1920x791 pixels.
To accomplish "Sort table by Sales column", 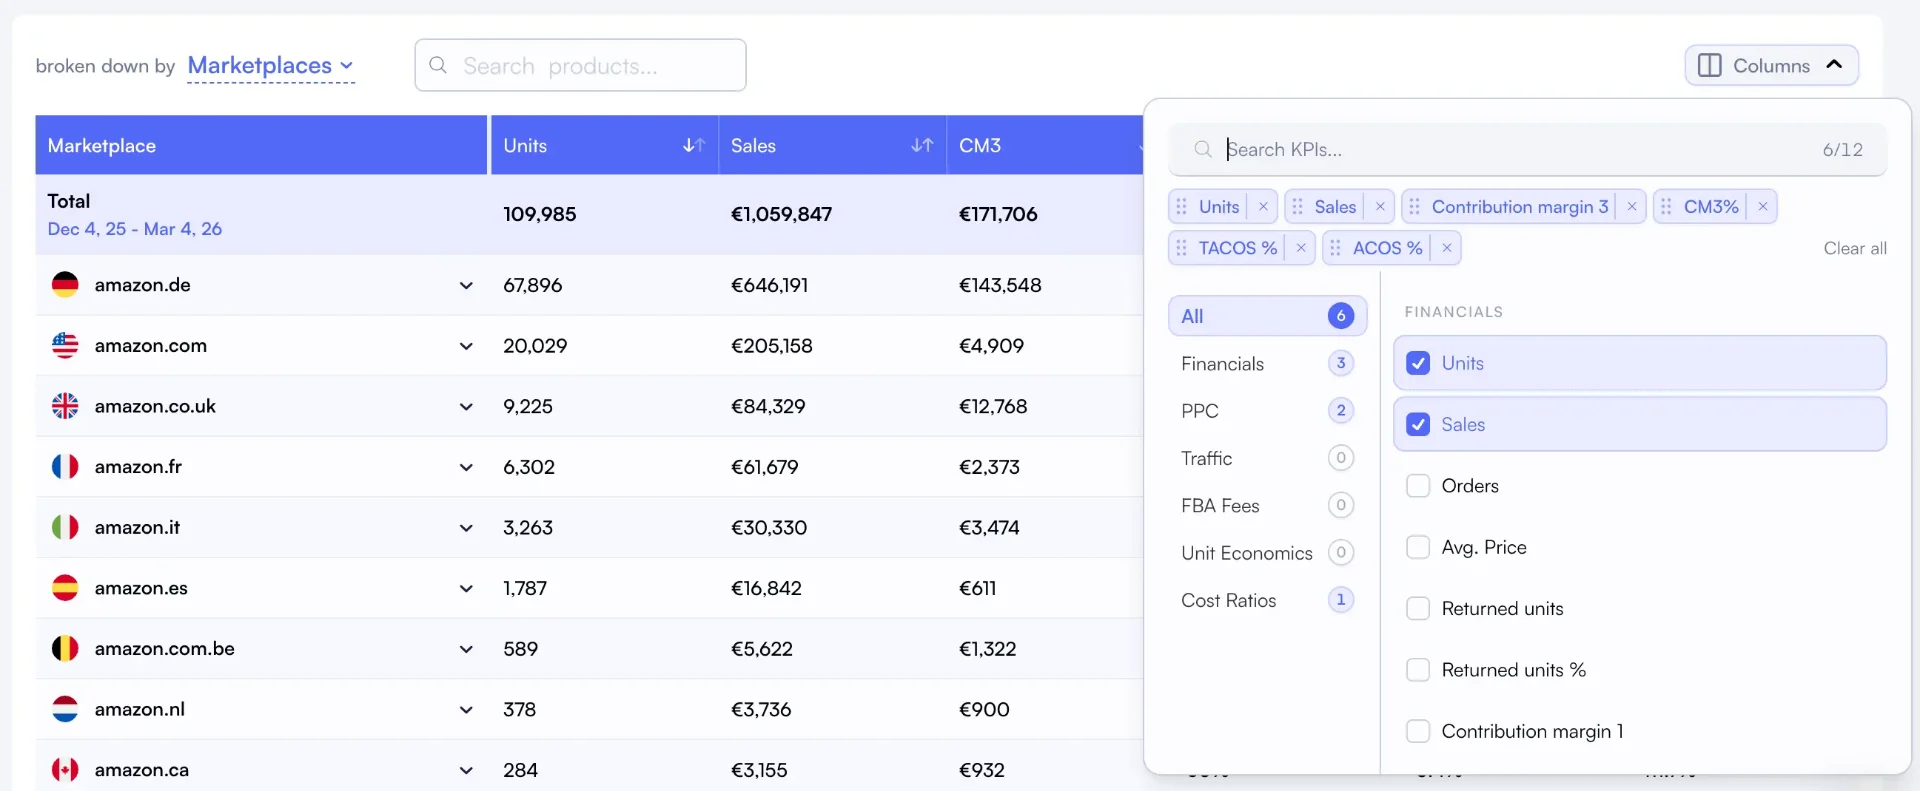I will [922, 146].
